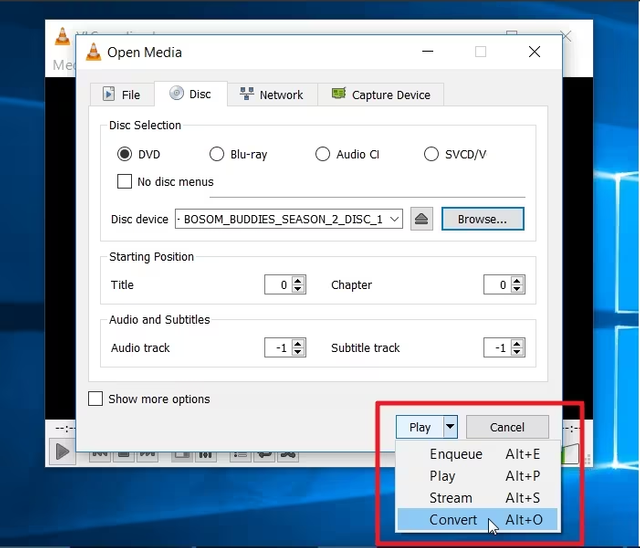Image resolution: width=640 pixels, height=548 pixels.
Task: Click the eject disc icon button
Action: 421,219
